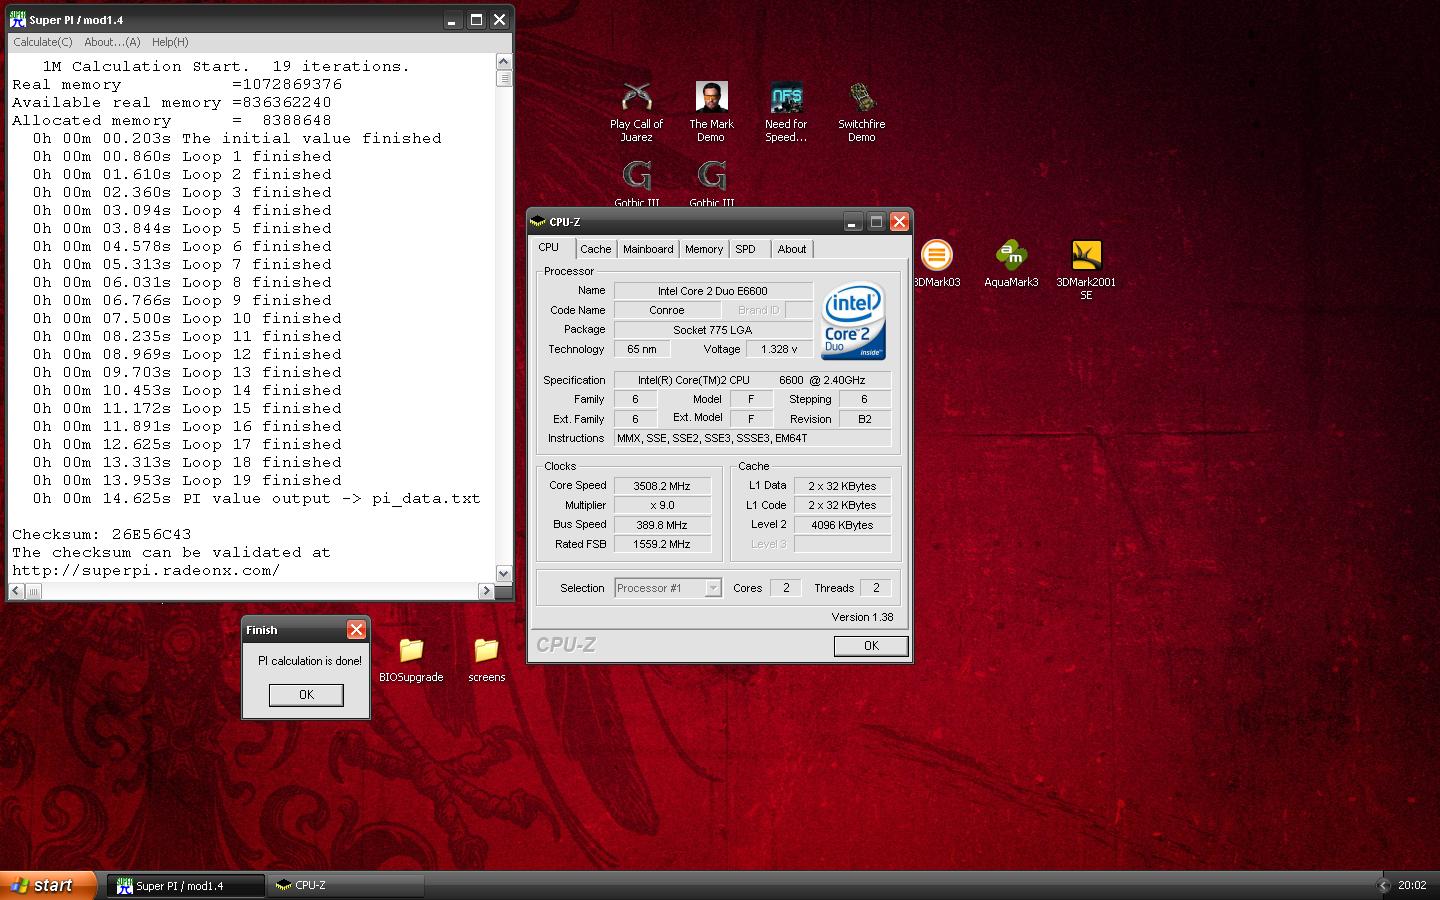Click the Loop 19 finished line
This screenshot has height=900, width=1440.
pyautogui.click(x=187, y=480)
